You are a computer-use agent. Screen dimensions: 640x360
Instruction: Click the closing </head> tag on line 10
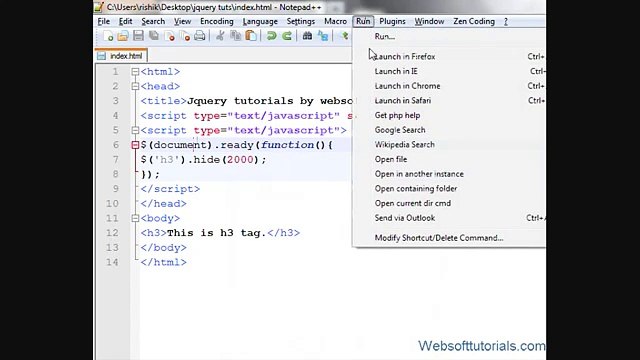point(163,204)
